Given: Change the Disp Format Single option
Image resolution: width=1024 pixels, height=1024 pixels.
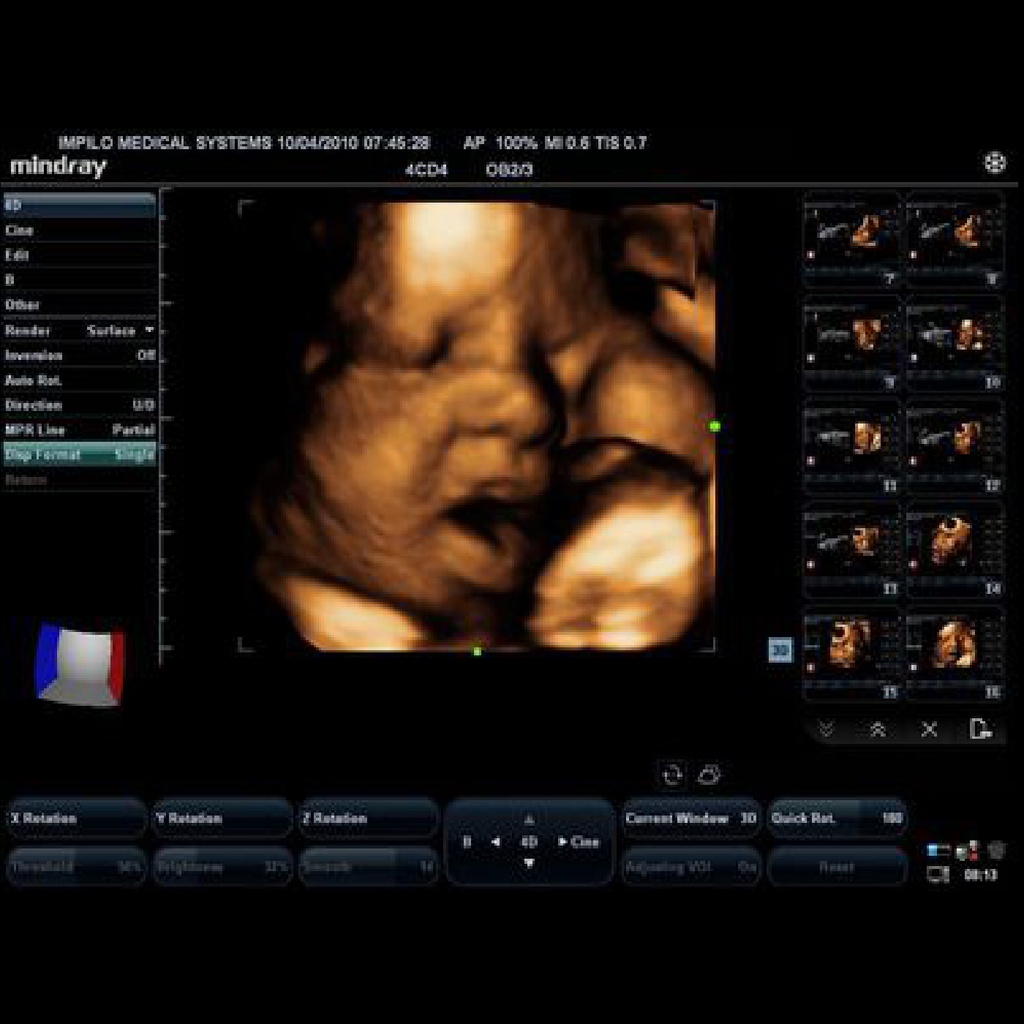Looking at the screenshot, I should (79, 454).
